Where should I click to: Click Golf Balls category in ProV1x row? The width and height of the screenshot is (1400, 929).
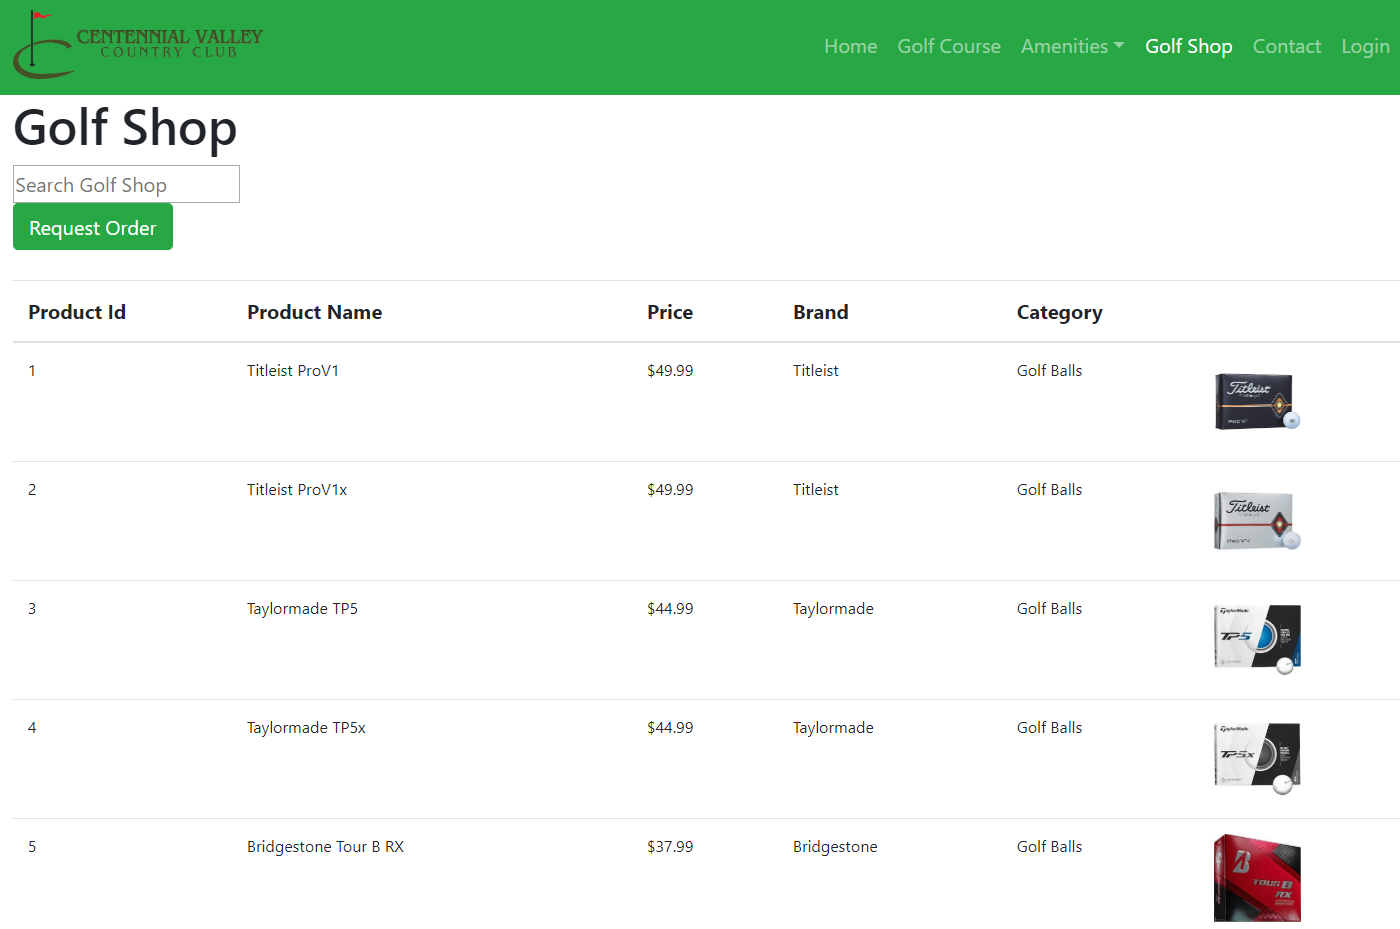(1049, 489)
